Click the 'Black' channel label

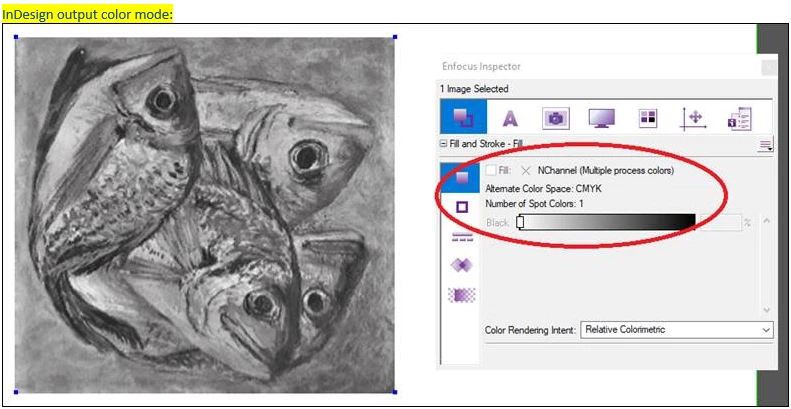pos(497,222)
